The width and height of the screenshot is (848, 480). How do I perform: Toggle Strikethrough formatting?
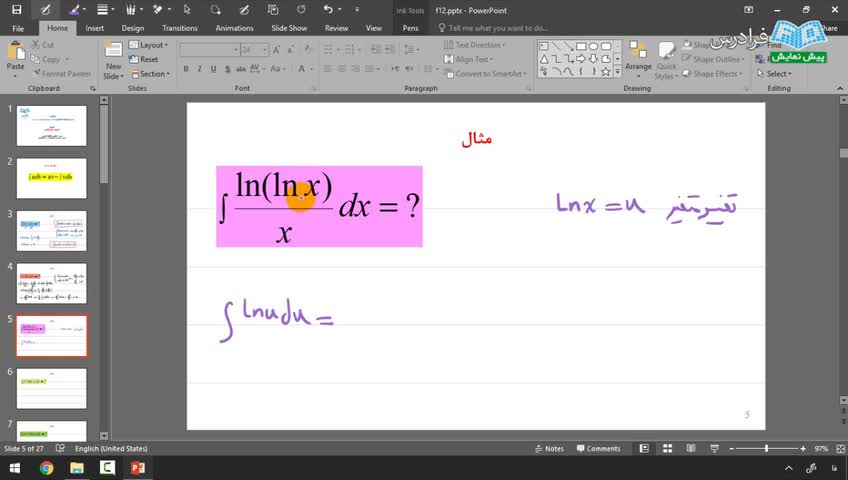pos(241,69)
